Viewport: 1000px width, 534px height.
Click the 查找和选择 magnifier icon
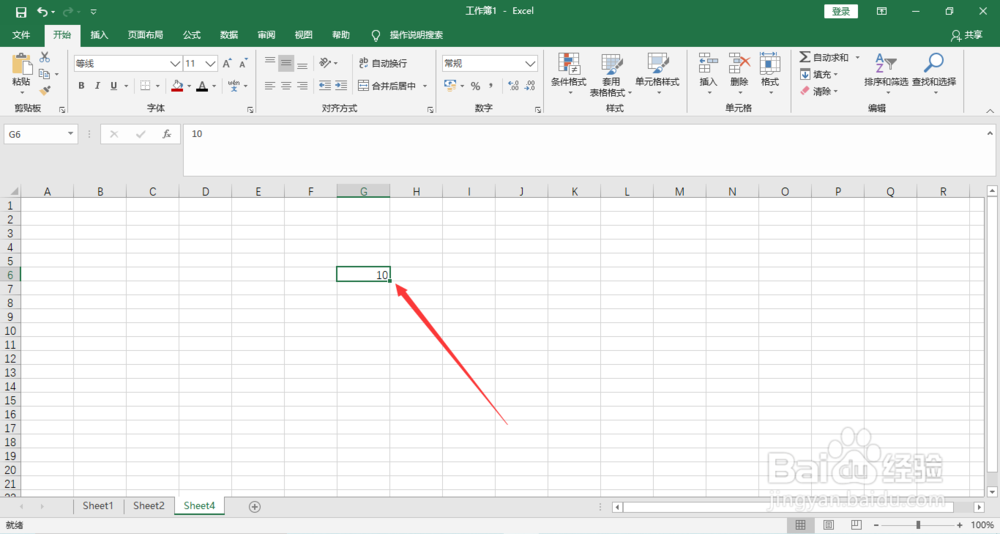pyautogui.click(x=934, y=63)
